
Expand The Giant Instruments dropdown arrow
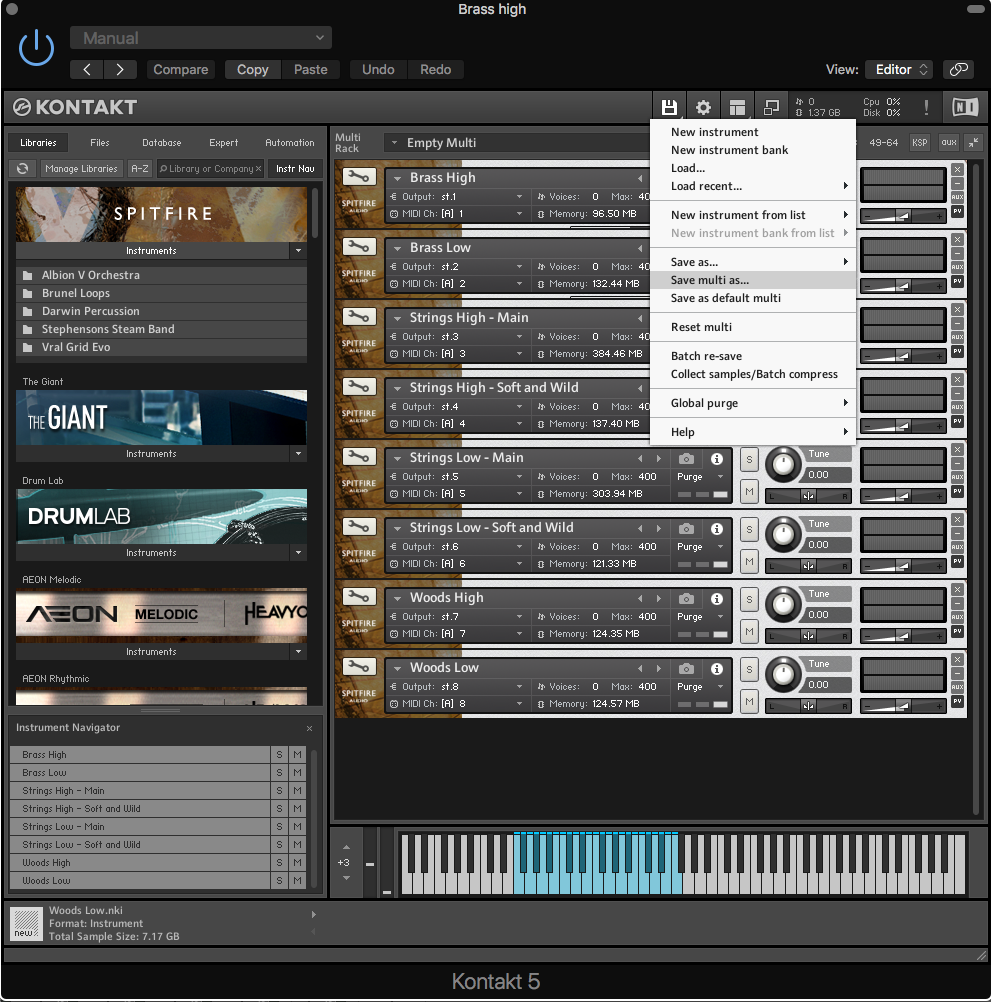coord(298,454)
